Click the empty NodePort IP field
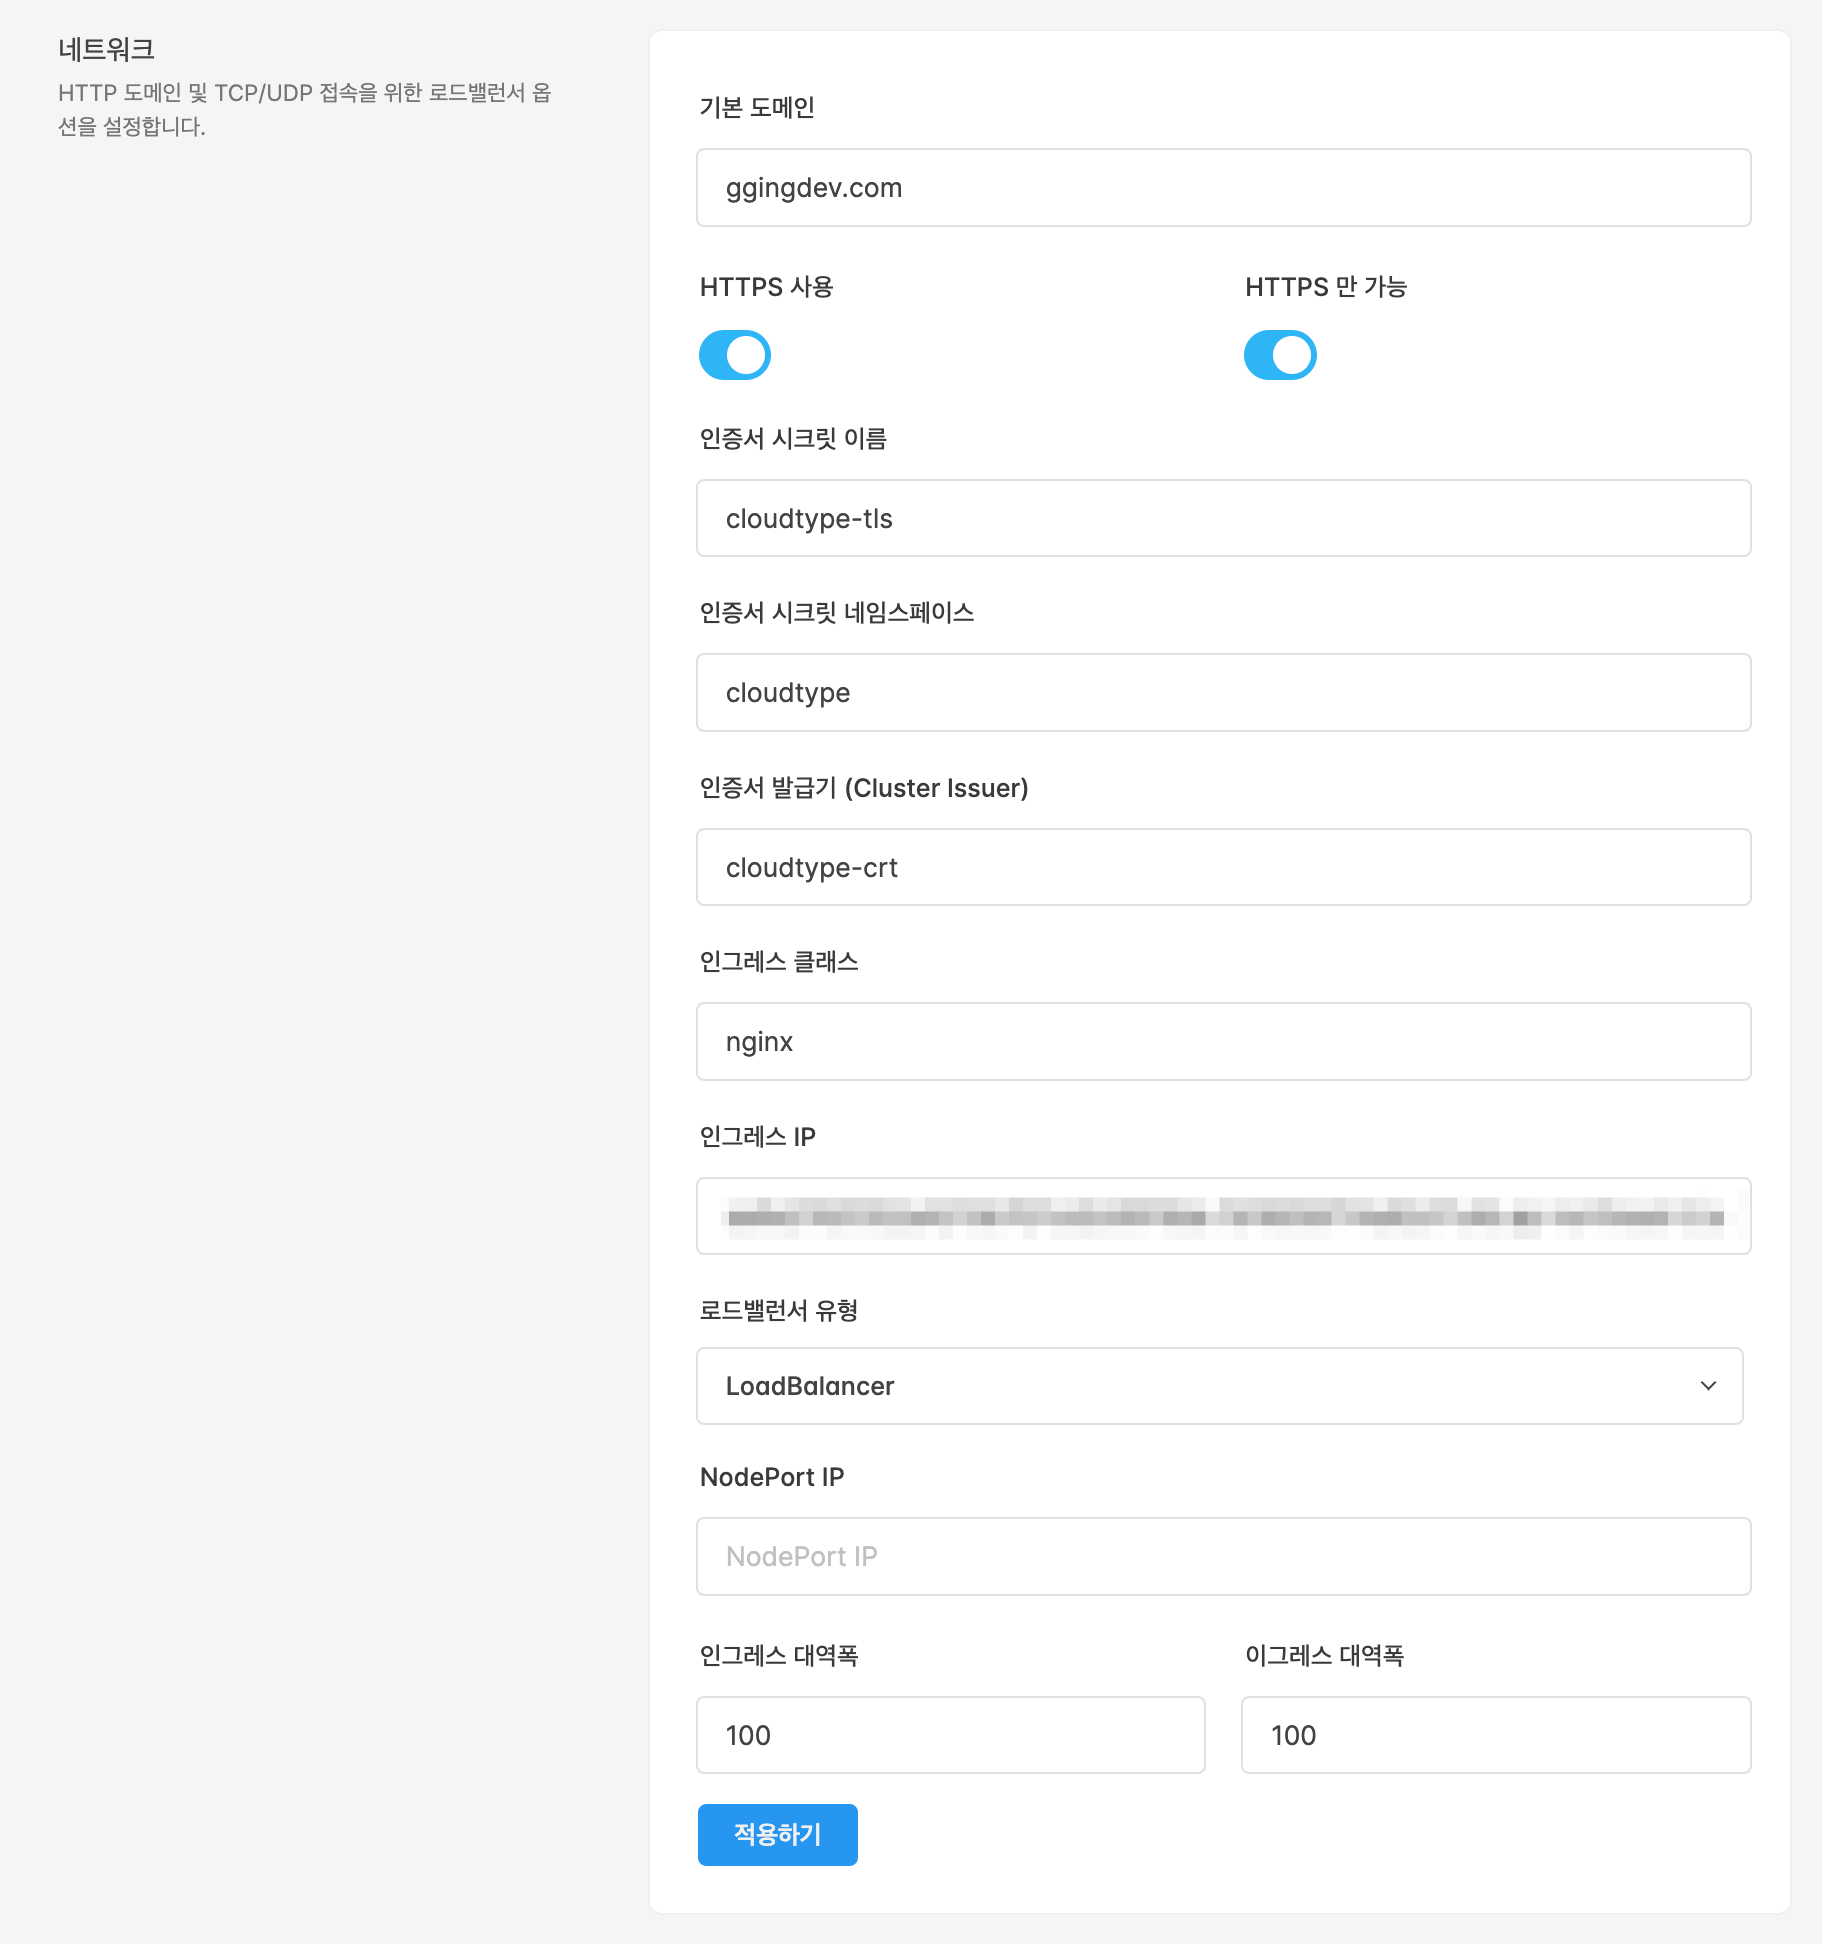Screen dimensions: 1822x1944 point(1222,1556)
